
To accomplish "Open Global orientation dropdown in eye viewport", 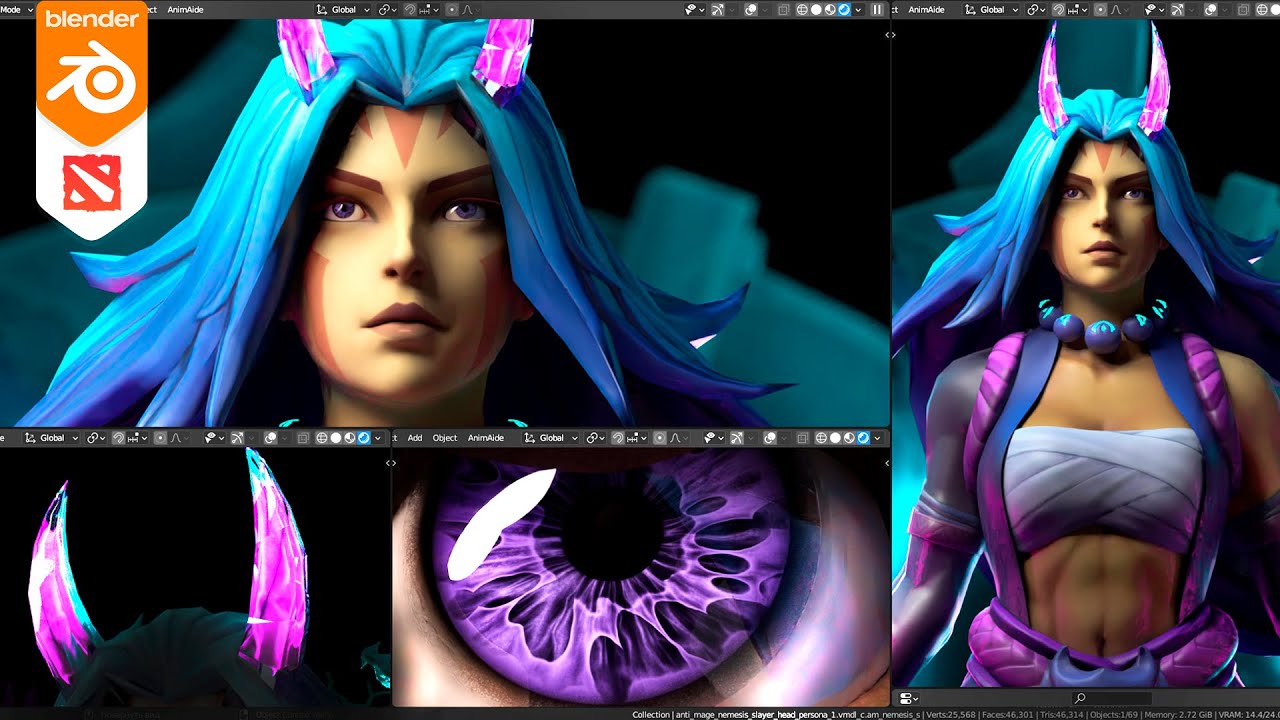I will coord(551,438).
